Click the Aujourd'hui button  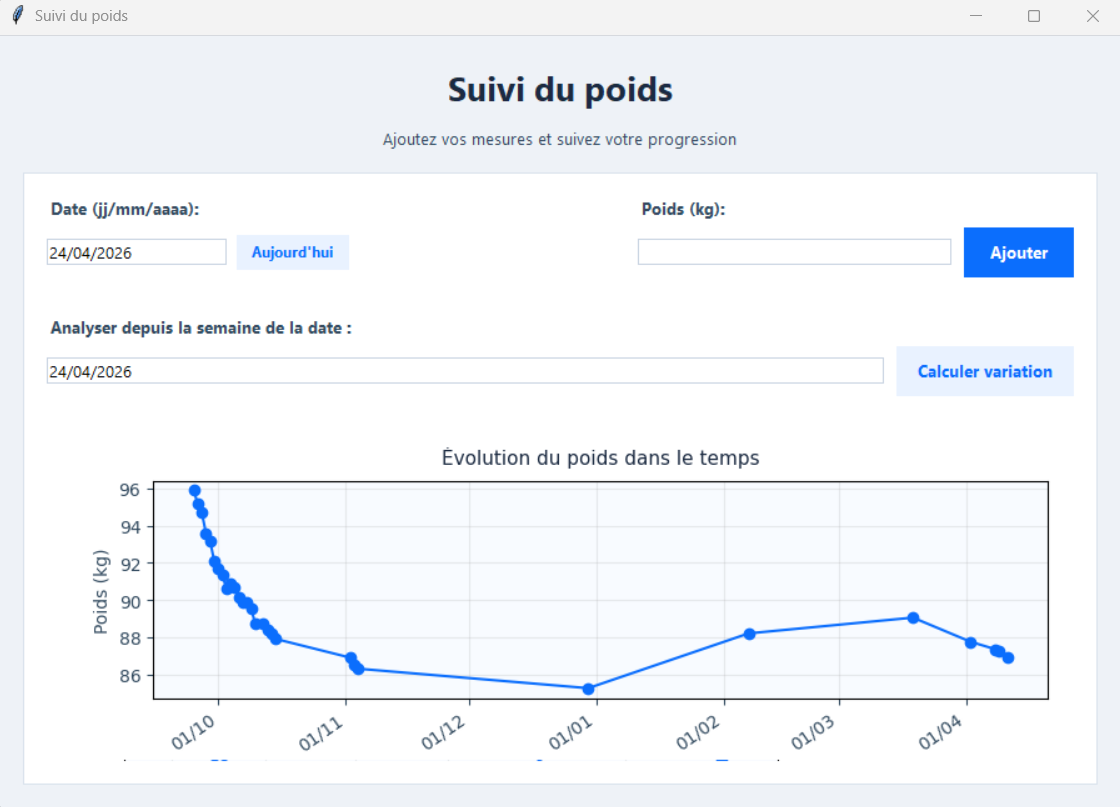[x=292, y=252]
